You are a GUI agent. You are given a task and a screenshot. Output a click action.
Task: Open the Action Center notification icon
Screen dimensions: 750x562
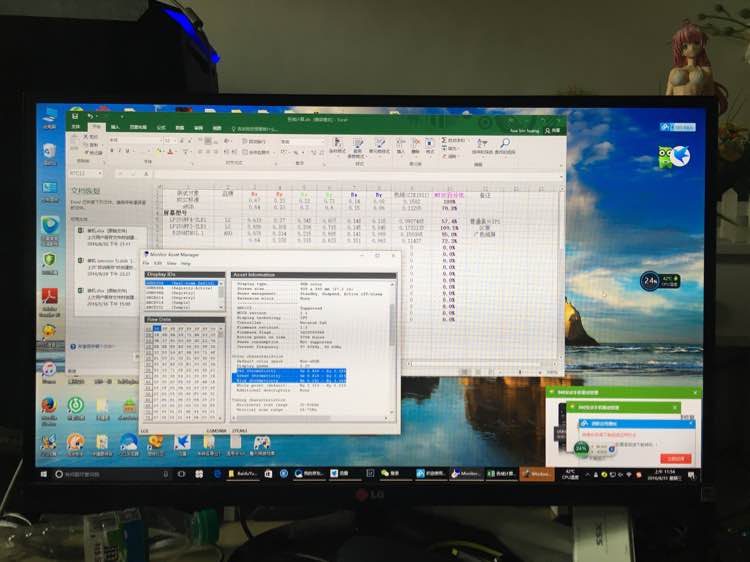[x=692, y=475]
